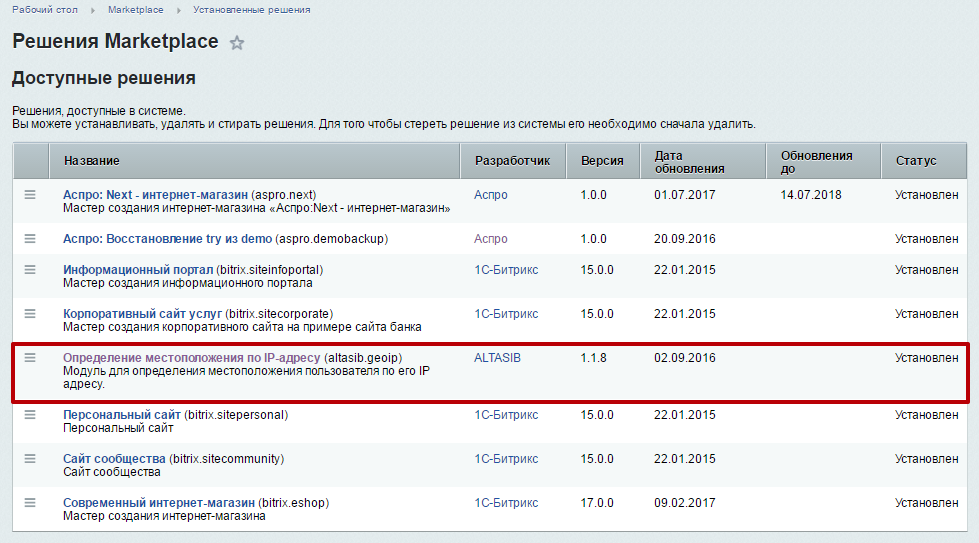Click Установлен status in Современный интернет-магазин row

coord(927,502)
